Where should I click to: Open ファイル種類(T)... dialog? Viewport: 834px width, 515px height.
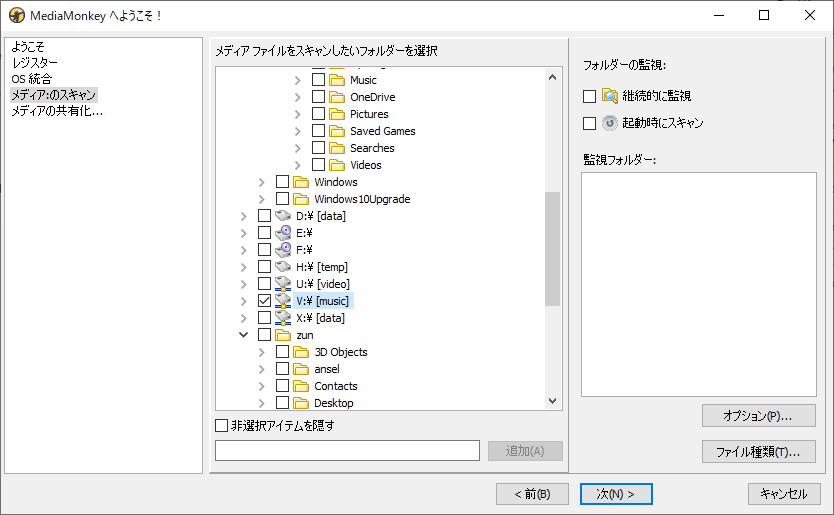click(x=758, y=452)
